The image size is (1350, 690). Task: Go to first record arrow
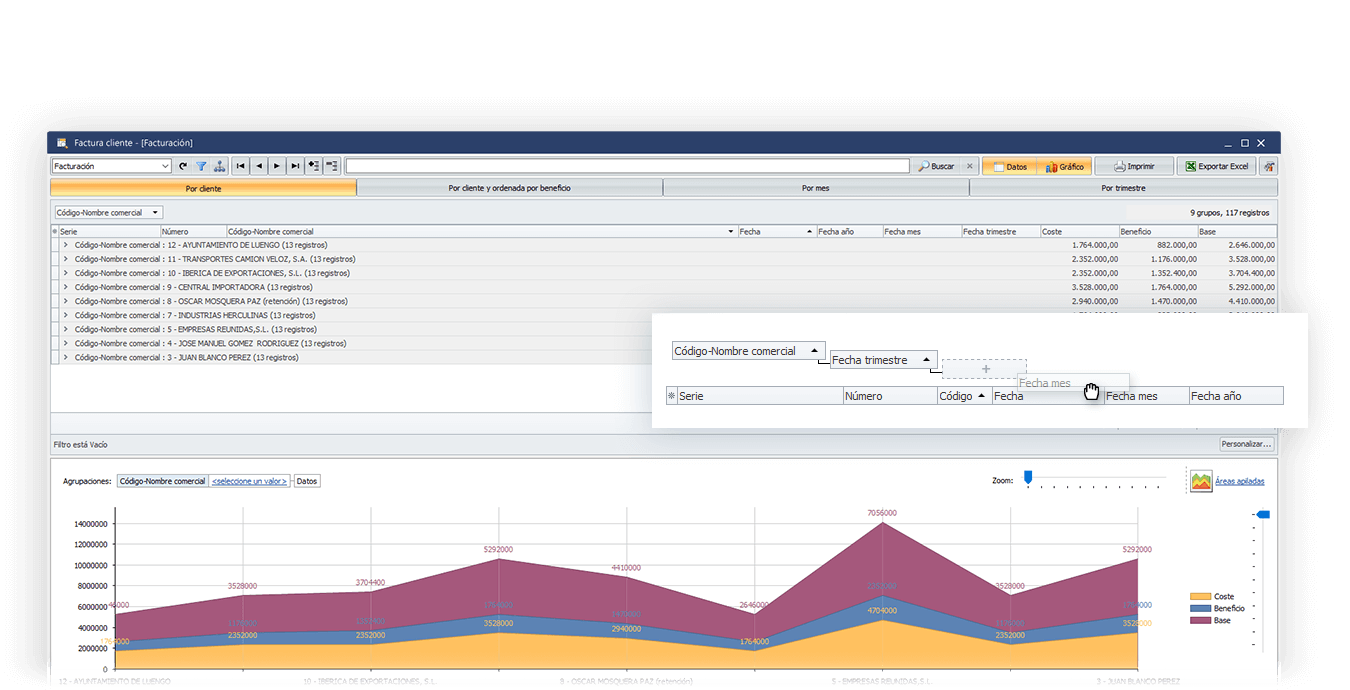point(241,167)
